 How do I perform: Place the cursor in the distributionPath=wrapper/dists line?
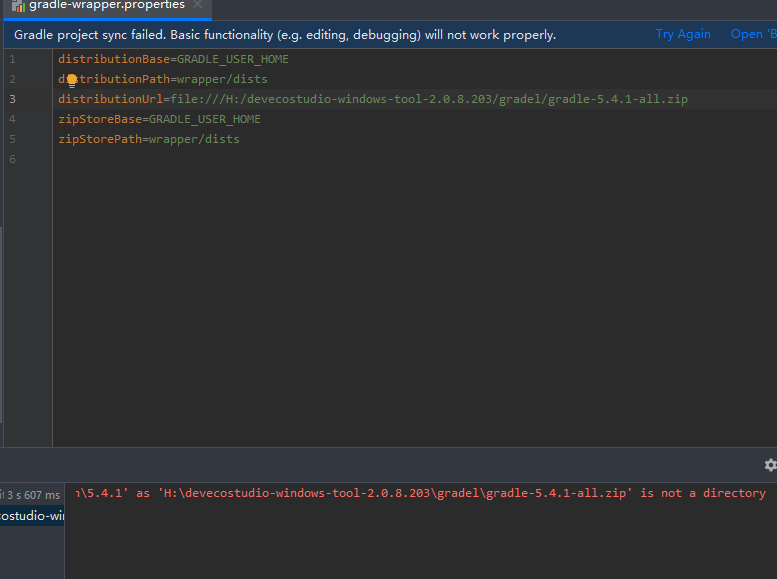coord(163,79)
